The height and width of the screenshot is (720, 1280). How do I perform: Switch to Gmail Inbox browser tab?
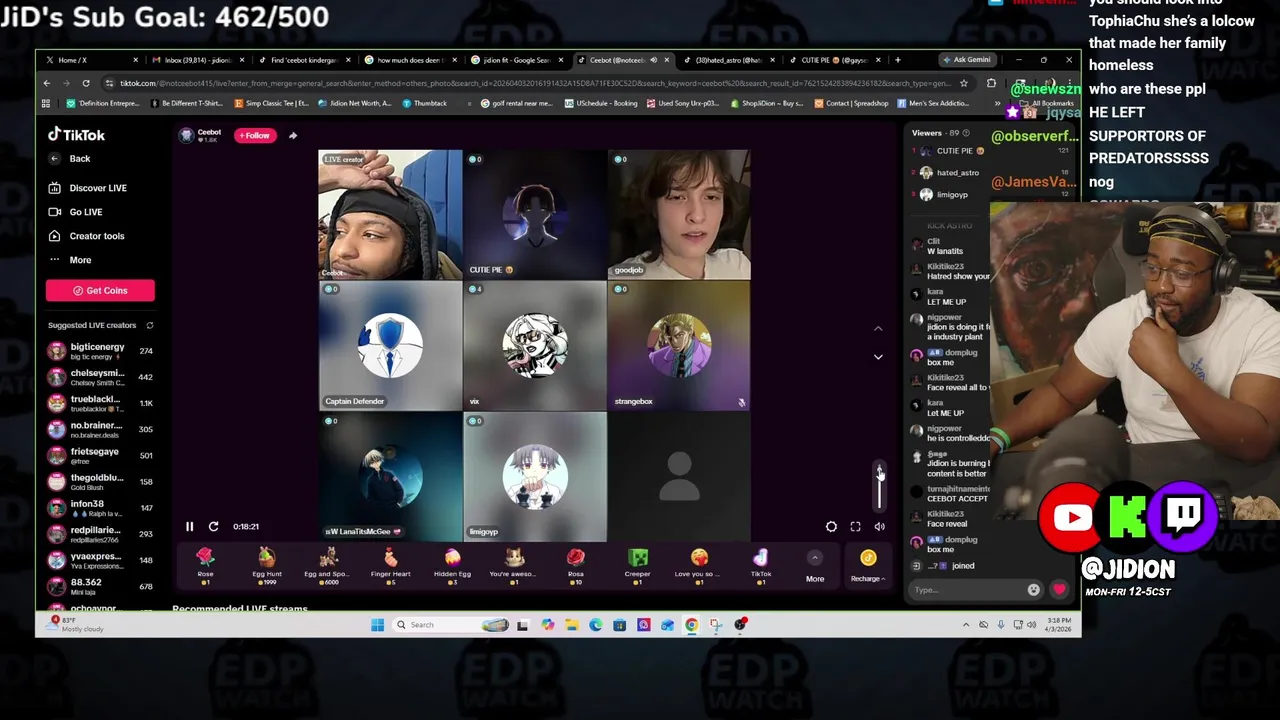198,60
